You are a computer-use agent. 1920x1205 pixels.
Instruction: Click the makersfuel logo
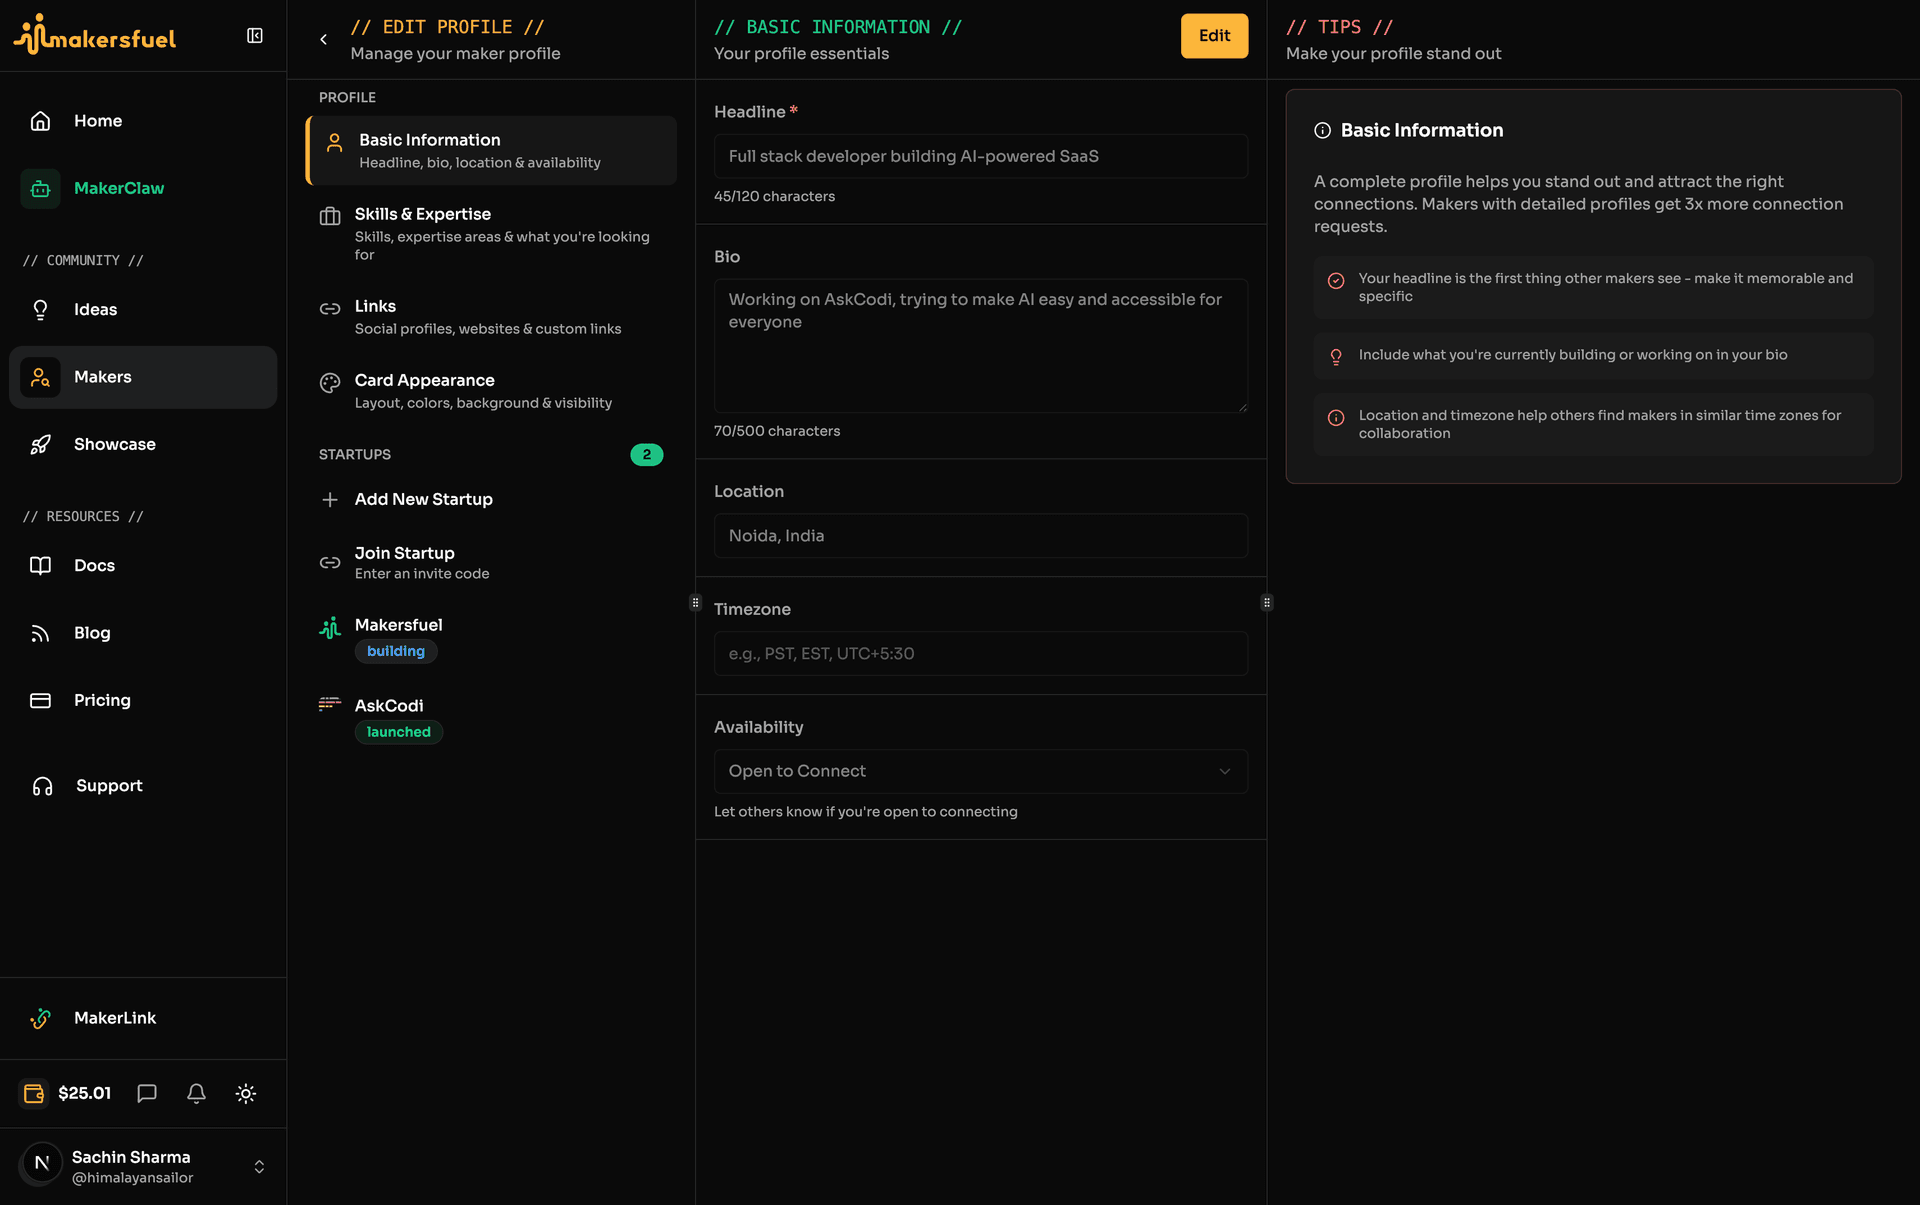(x=95, y=35)
